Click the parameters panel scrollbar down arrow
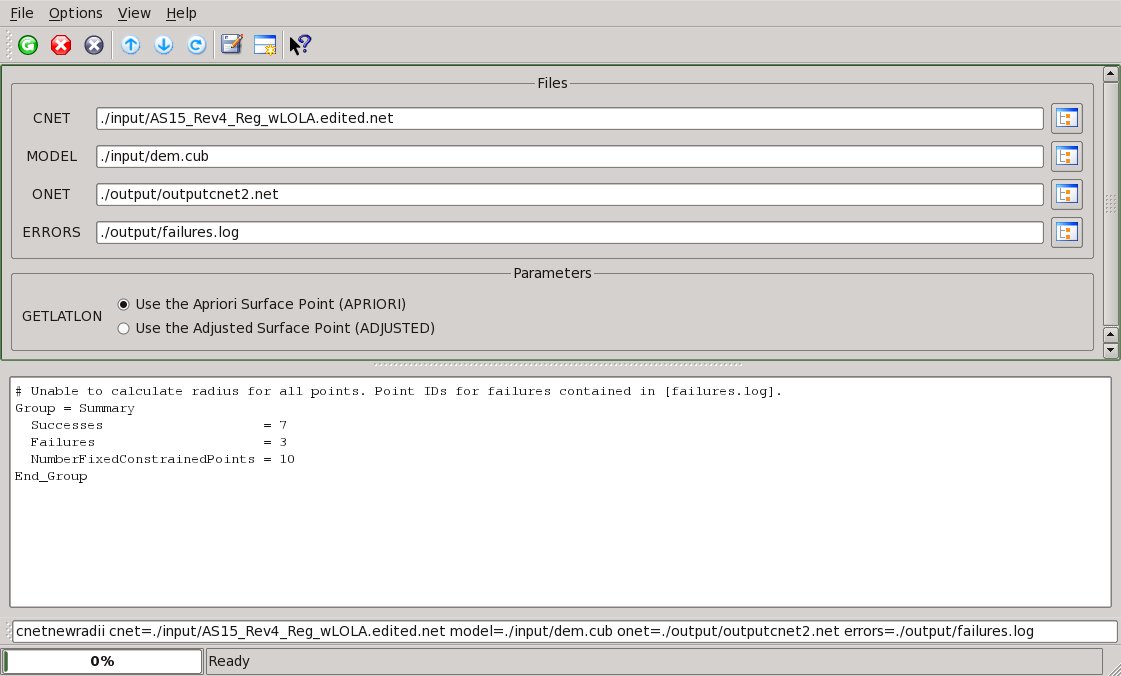Image resolution: width=1121 pixels, height=676 pixels. 1109,351
